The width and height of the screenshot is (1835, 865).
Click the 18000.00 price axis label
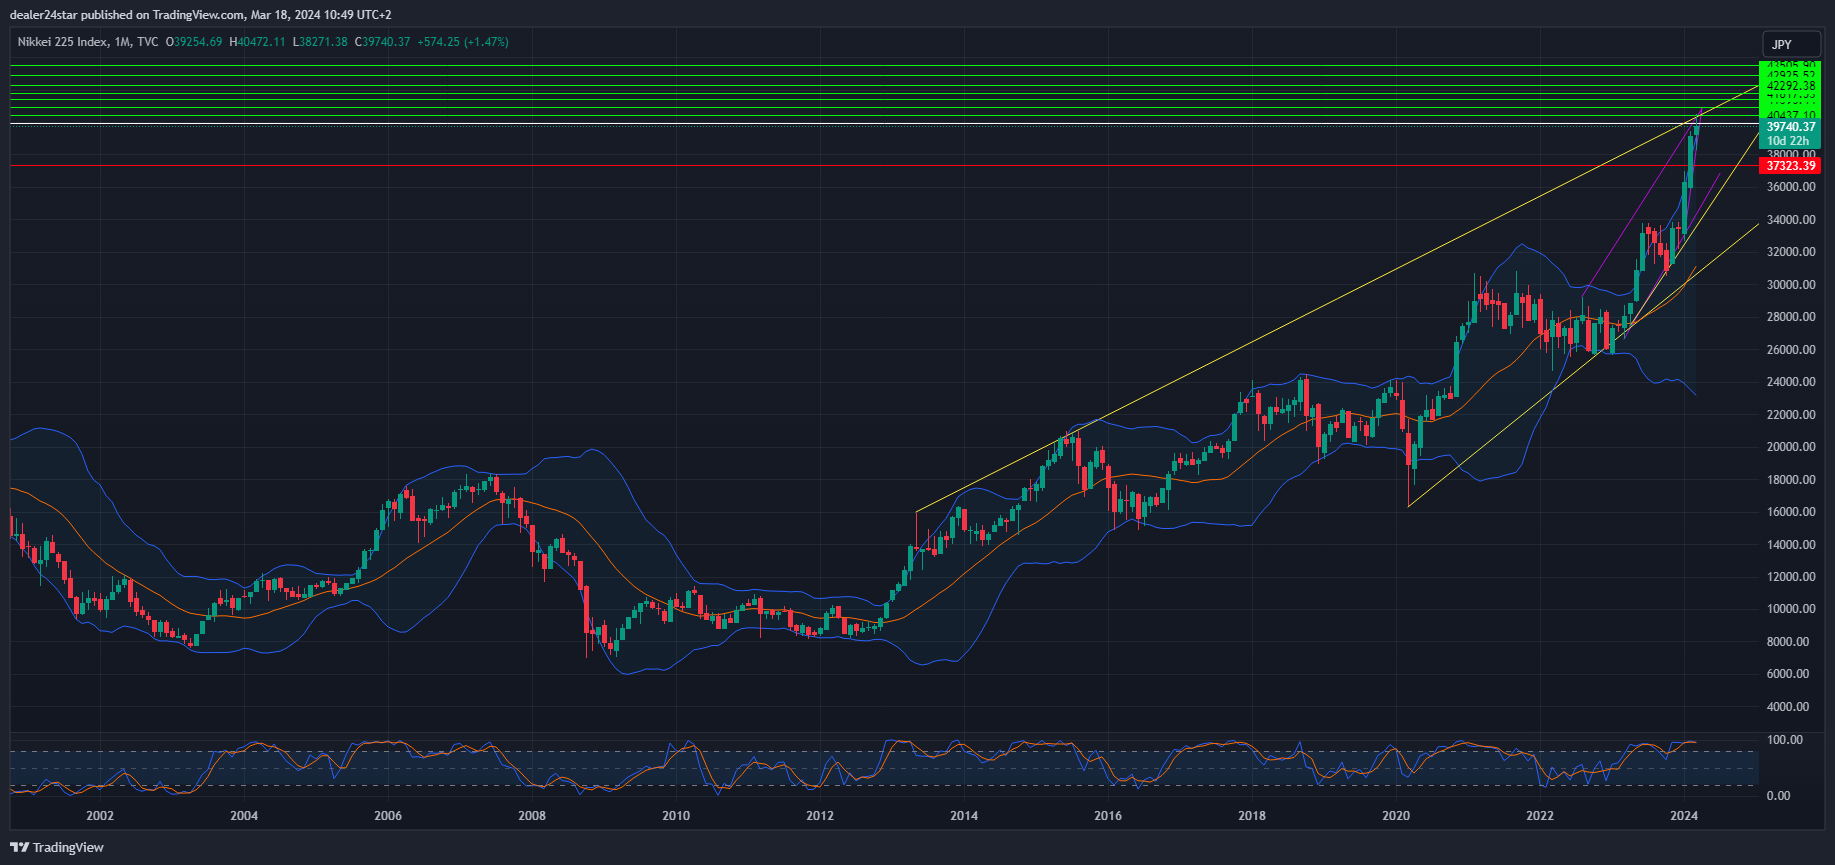[x=1791, y=480]
